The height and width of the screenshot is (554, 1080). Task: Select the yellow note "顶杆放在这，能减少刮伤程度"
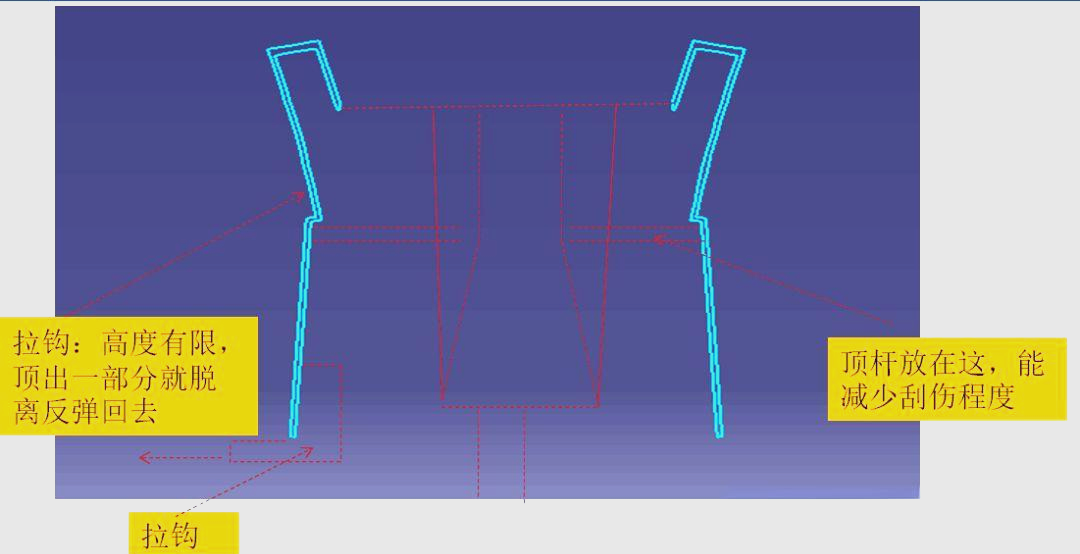[x=946, y=380]
